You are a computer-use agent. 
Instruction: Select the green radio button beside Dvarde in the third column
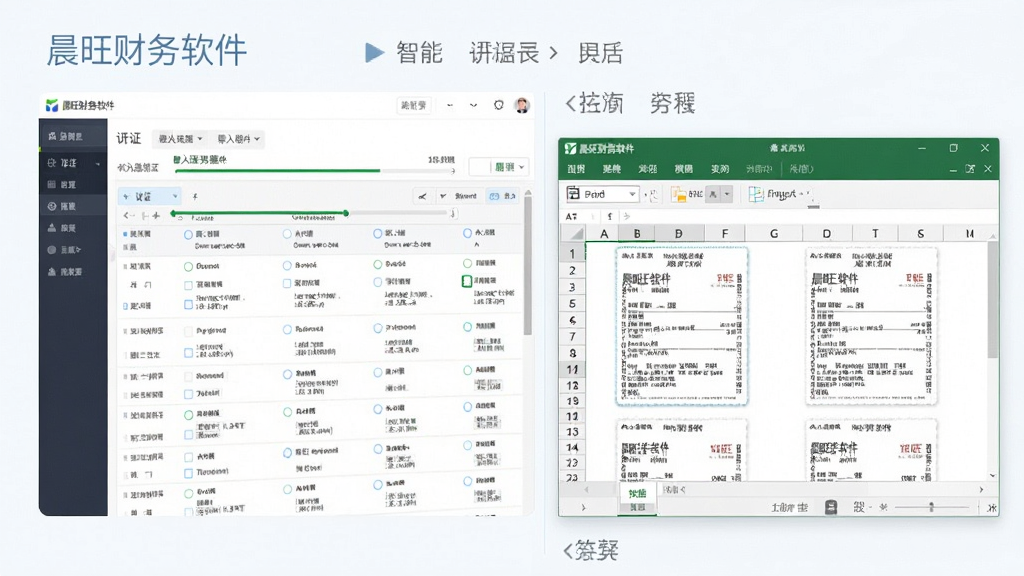[377, 264]
